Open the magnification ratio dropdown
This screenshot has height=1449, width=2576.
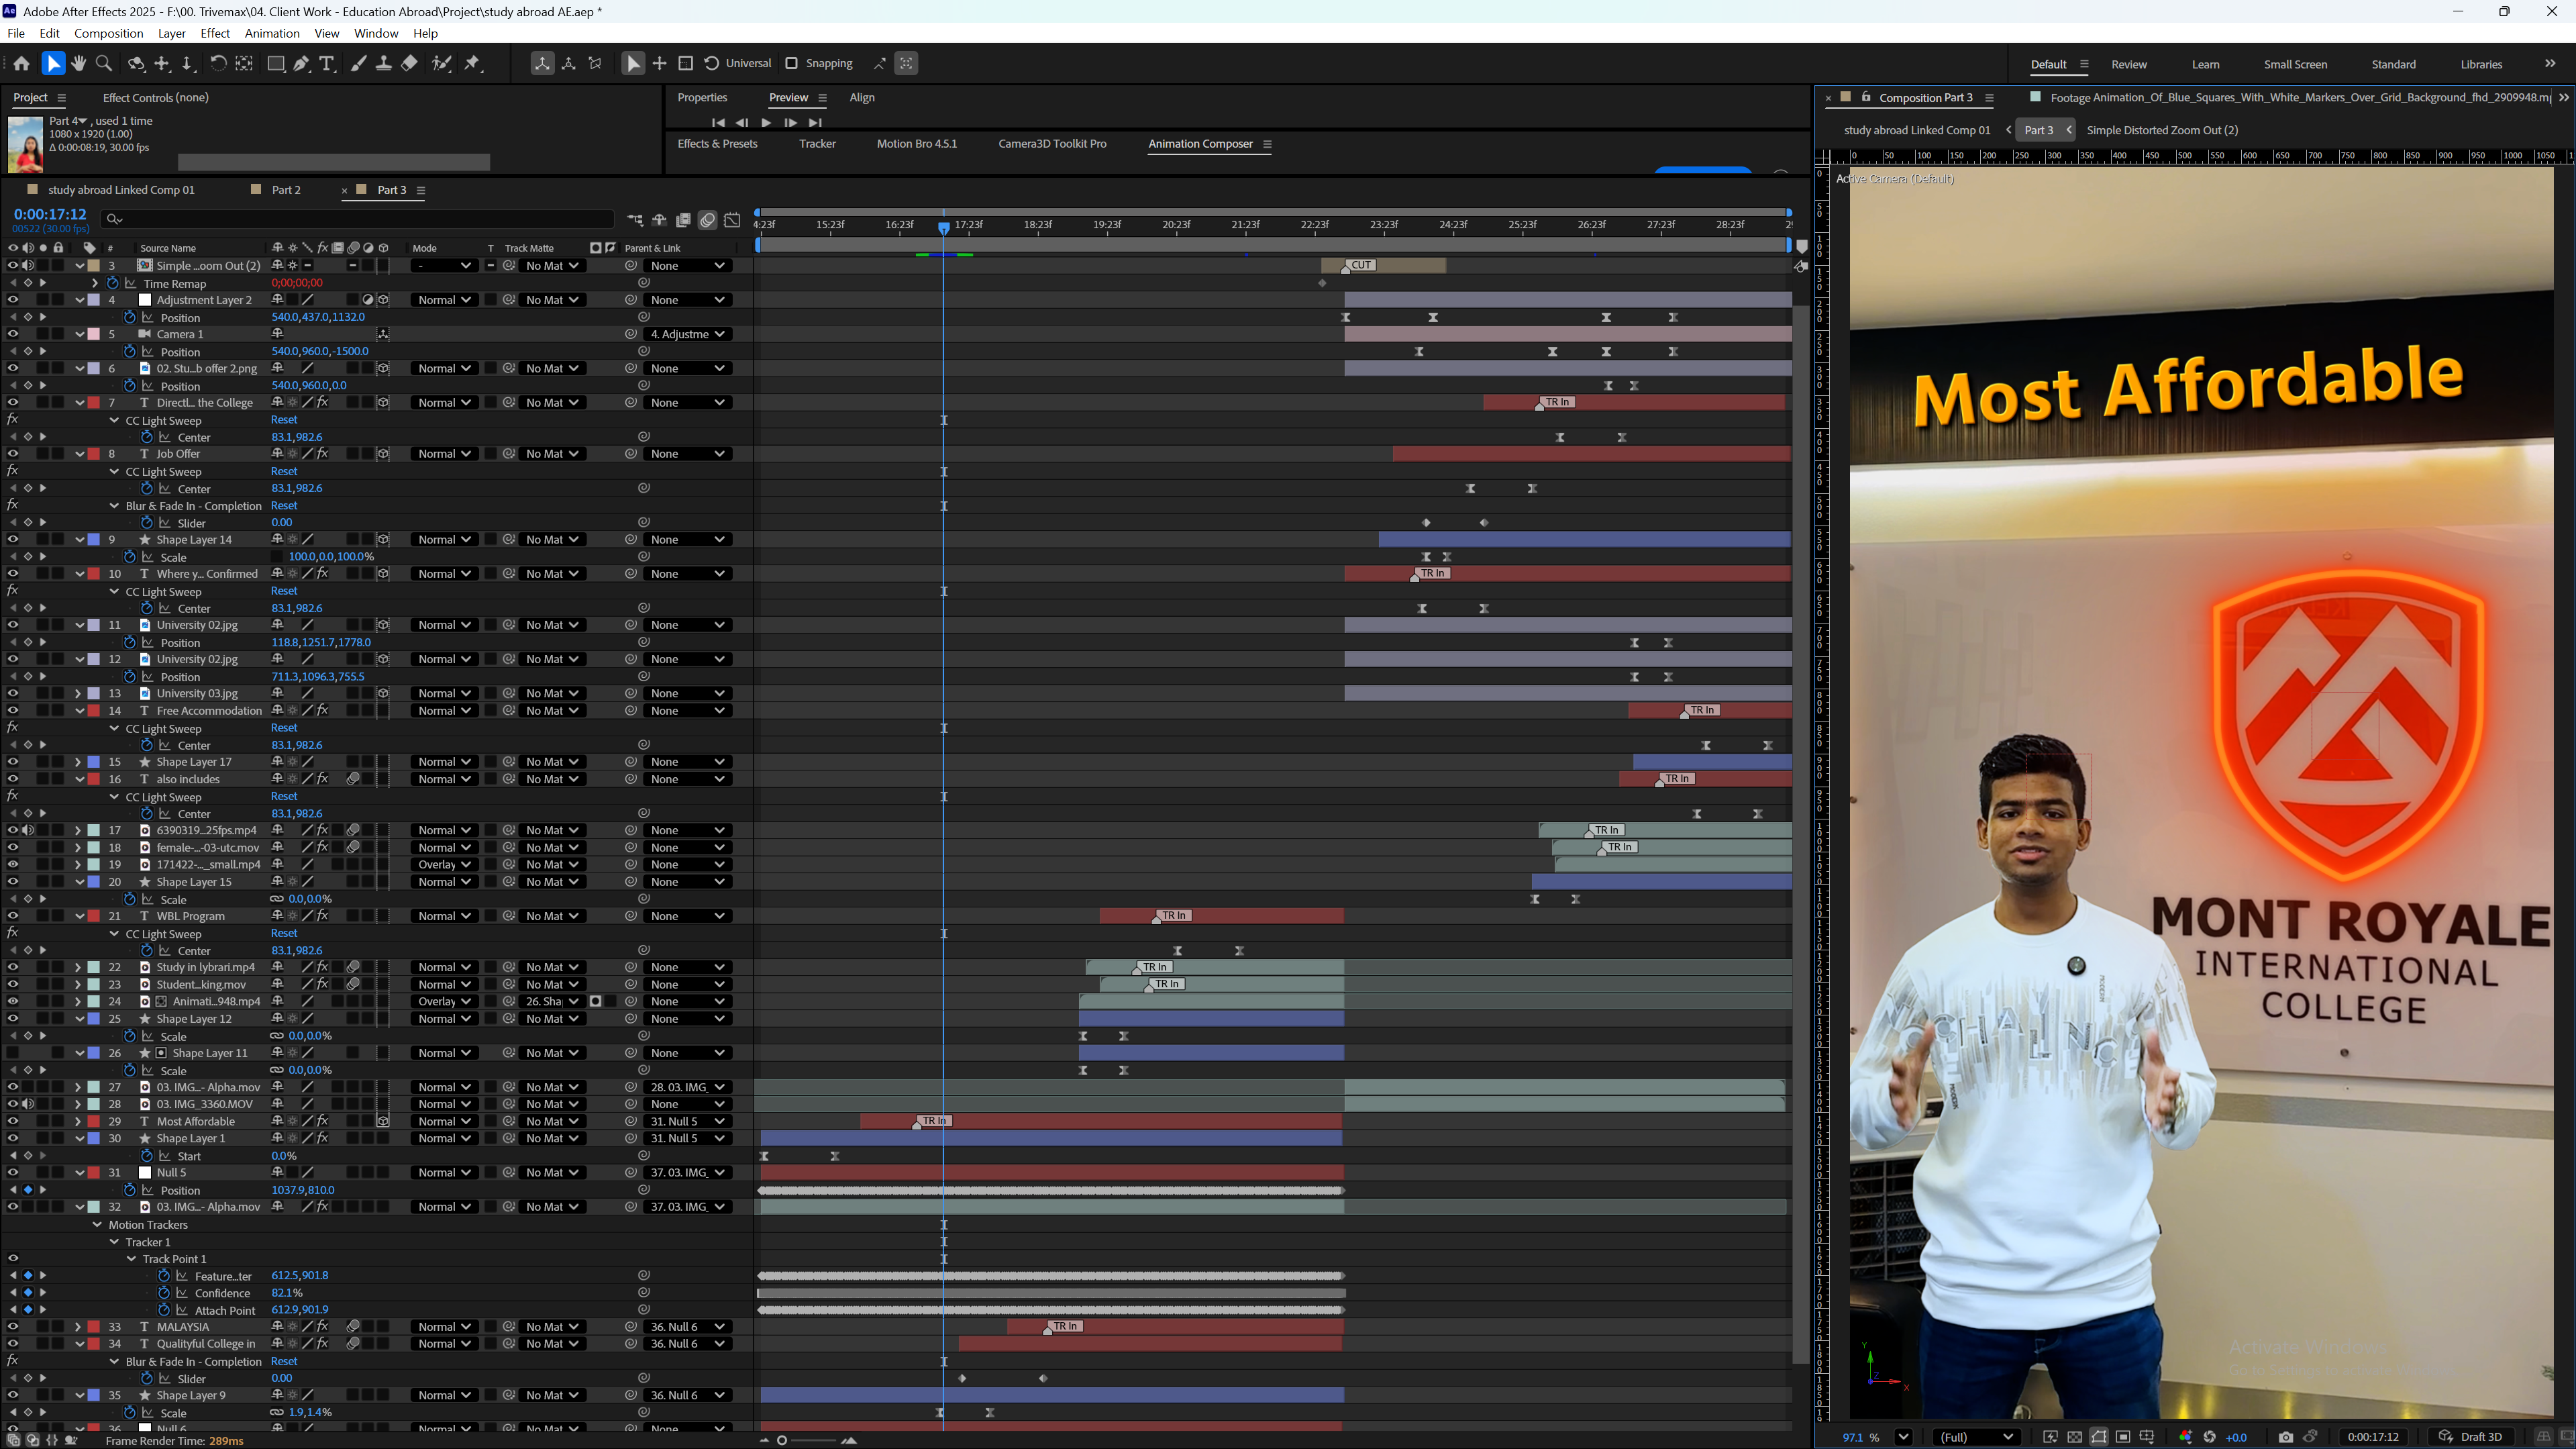[1903, 1437]
